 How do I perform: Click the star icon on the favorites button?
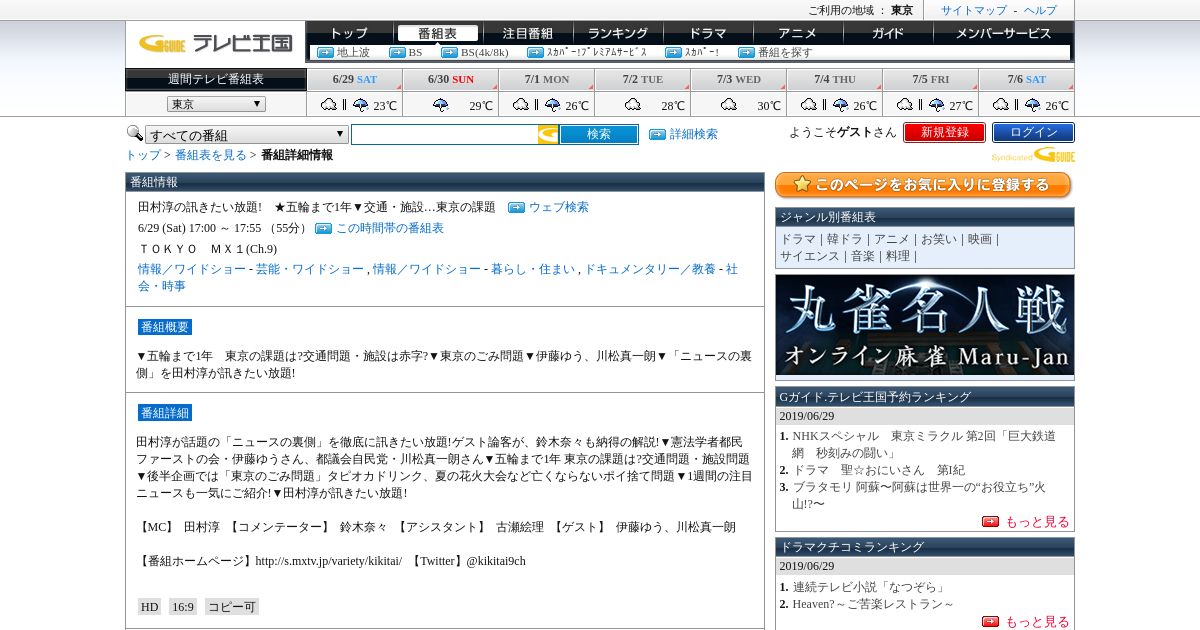coord(801,184)
